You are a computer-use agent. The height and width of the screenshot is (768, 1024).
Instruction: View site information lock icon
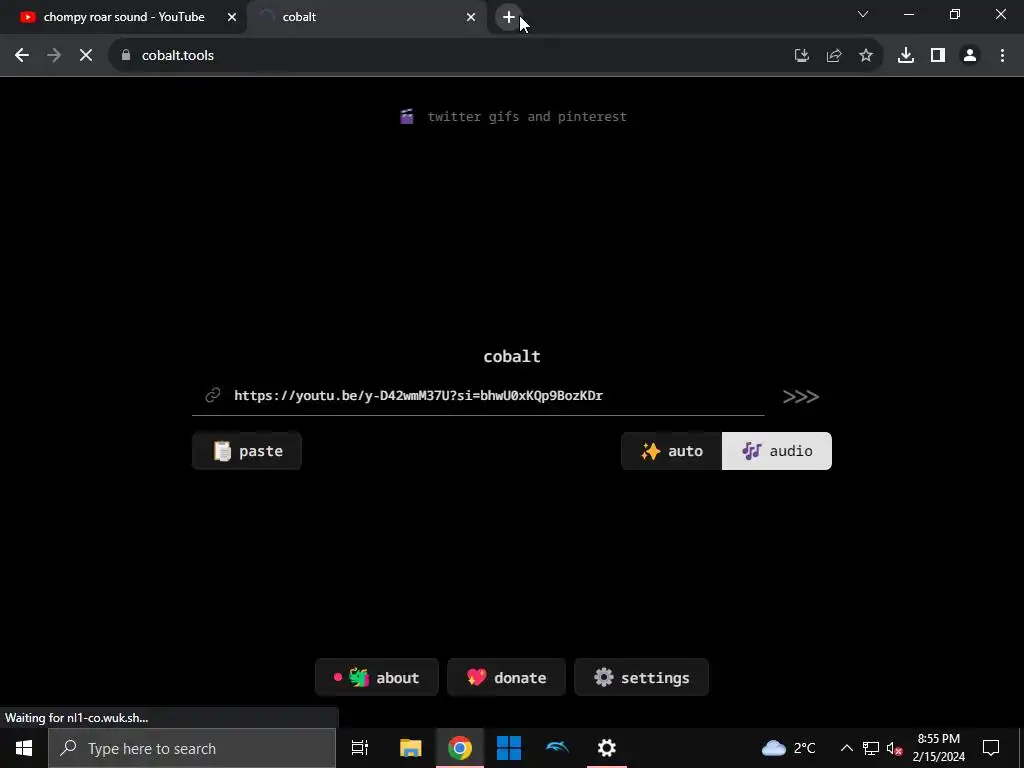click(126, 56)
